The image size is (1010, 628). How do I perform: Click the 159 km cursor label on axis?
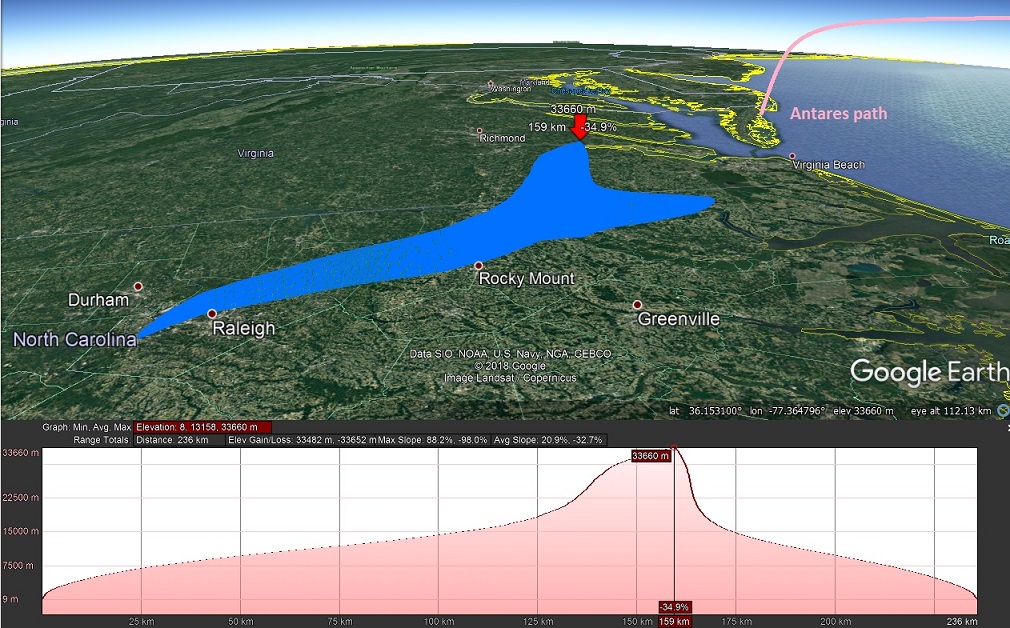click(x=674, y=621)
